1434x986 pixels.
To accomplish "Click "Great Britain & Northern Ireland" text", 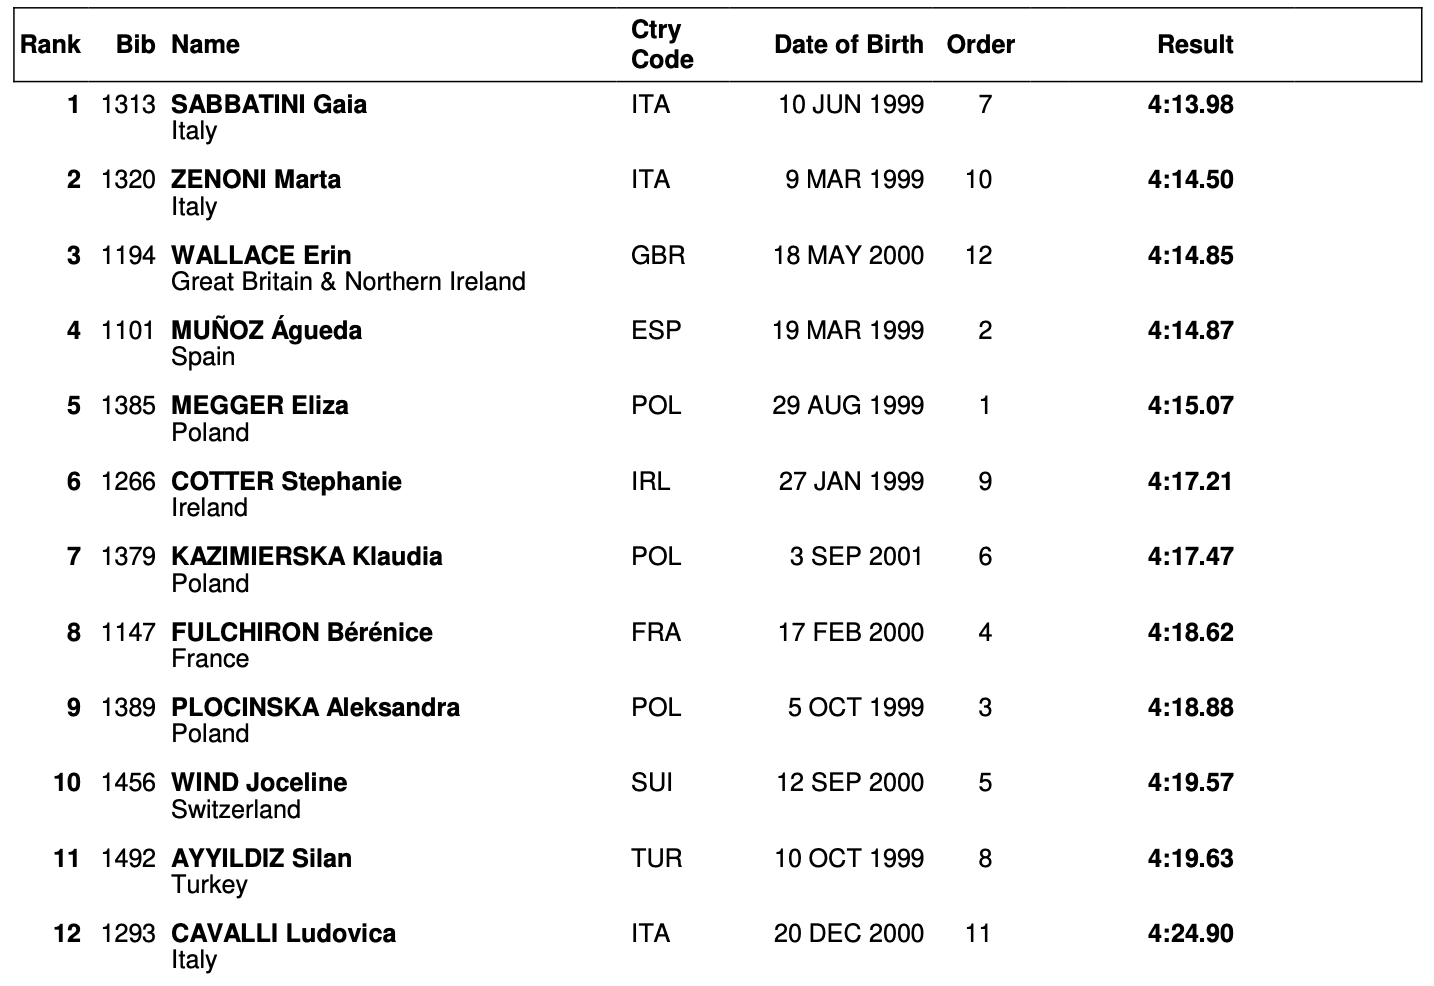I will click(x=348, y=282).
